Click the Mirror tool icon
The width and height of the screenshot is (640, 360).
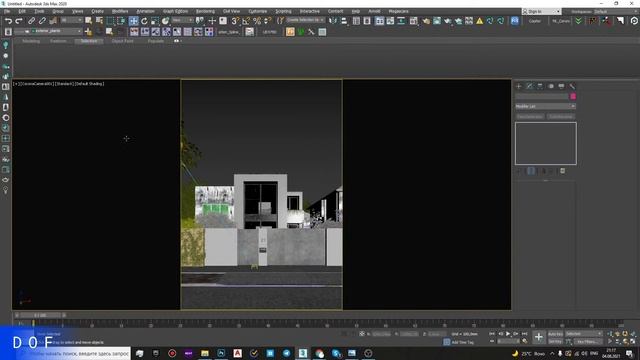tap(333, 21)
